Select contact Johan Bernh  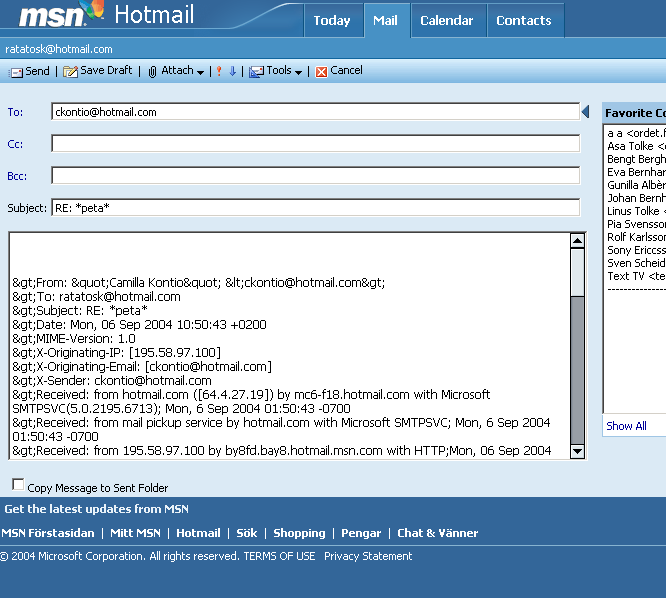click(636, 198)
